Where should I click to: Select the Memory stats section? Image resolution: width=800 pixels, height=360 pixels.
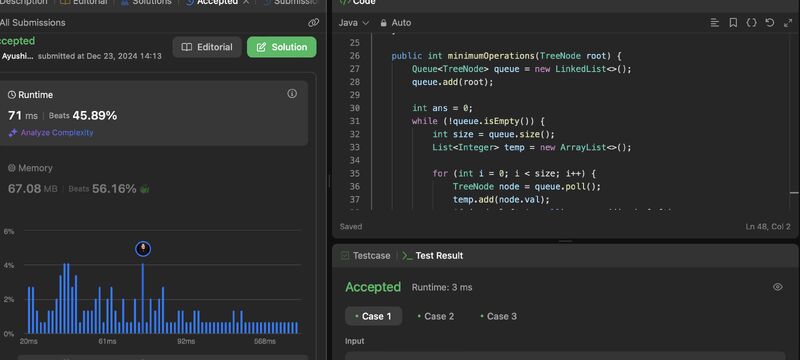153,179
